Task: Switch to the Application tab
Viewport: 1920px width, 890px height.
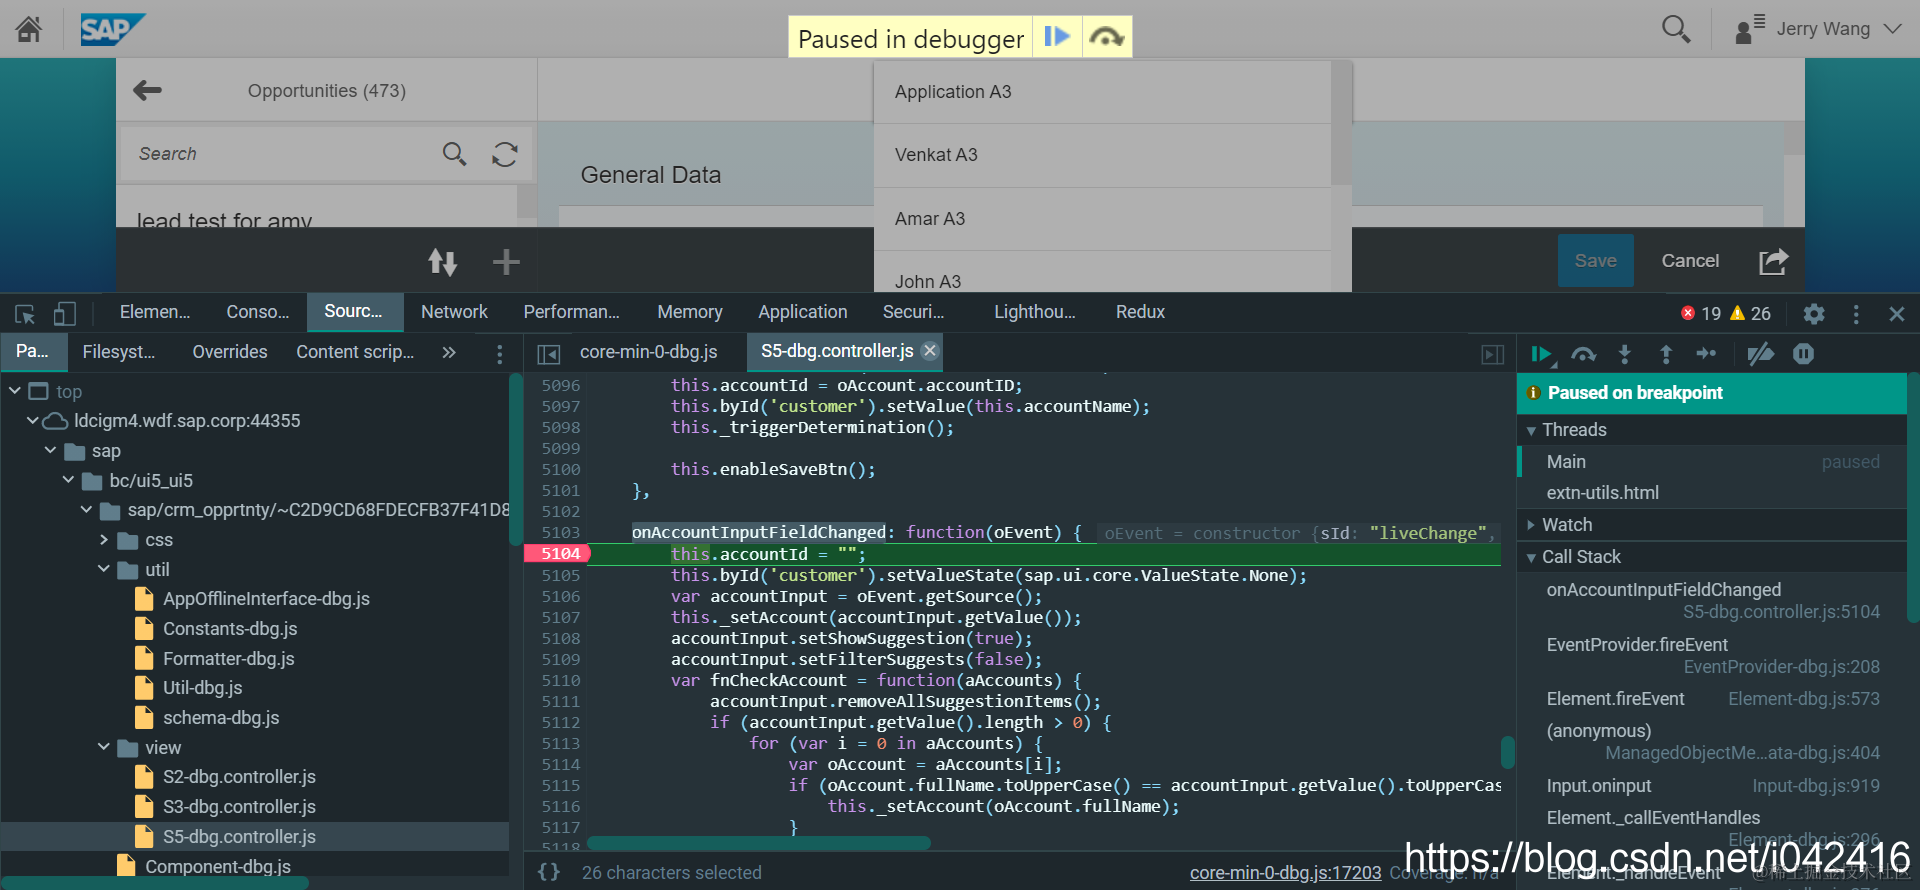Action: pos(802,312)
